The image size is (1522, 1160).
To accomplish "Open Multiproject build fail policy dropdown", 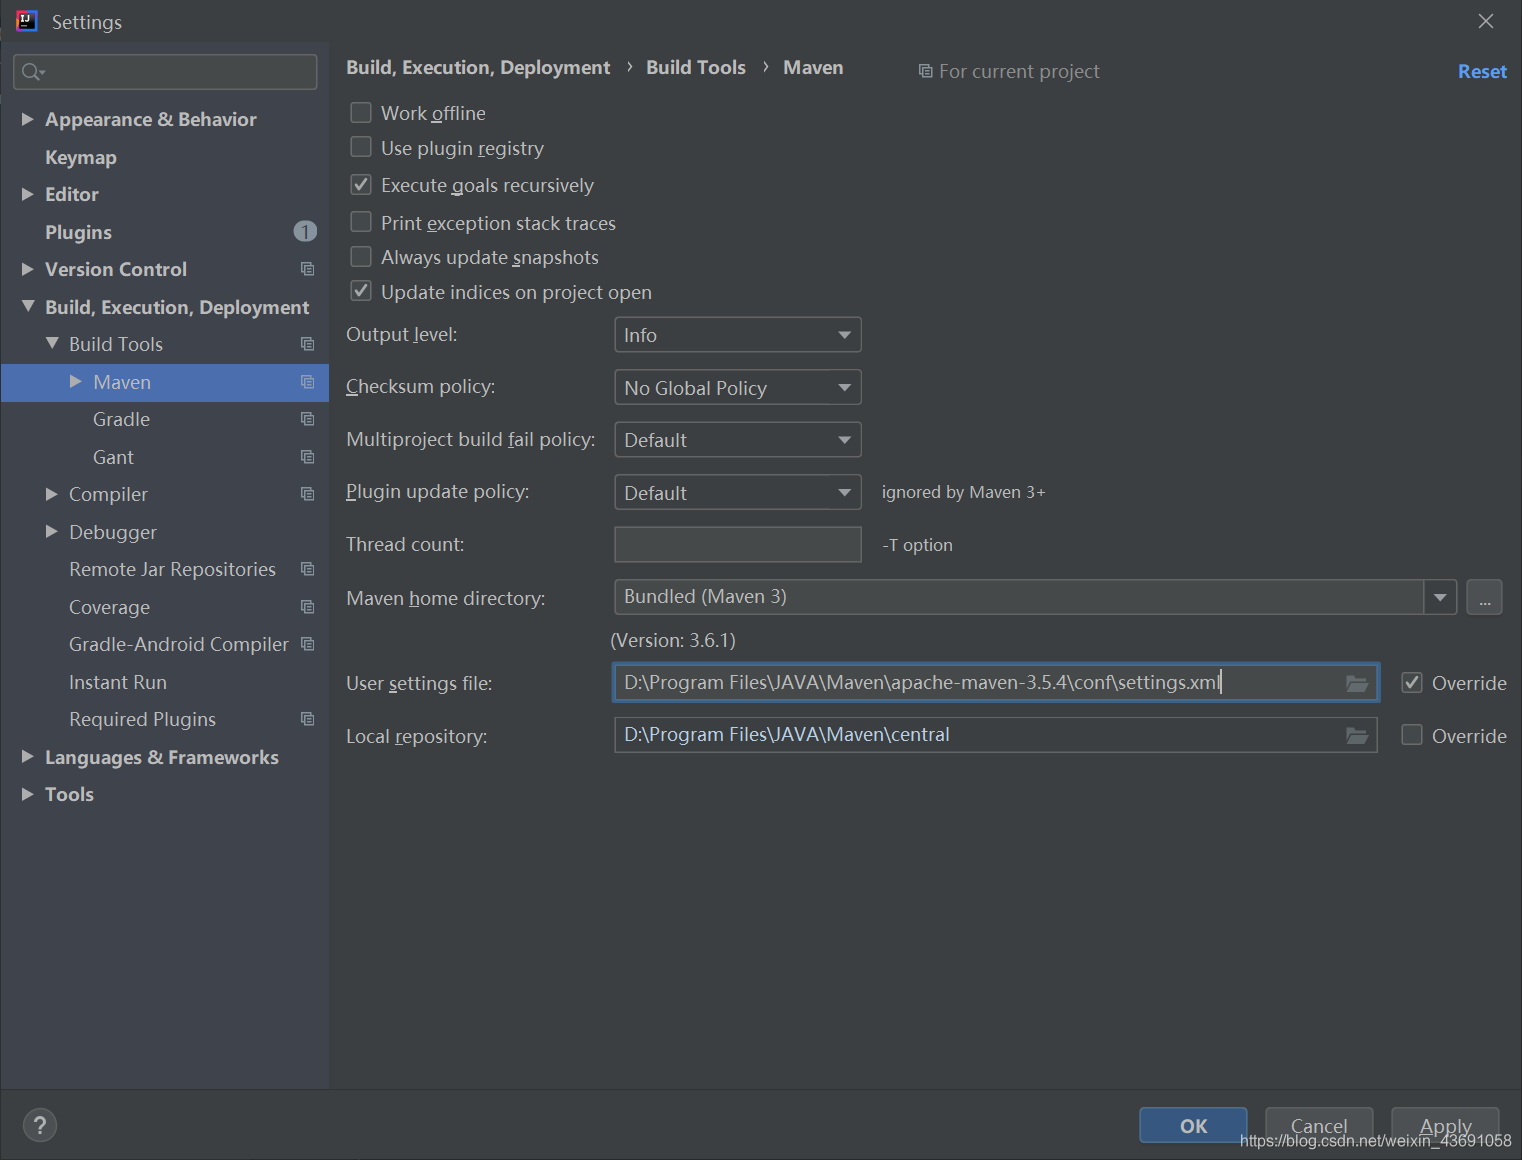I will pos(738,440).
